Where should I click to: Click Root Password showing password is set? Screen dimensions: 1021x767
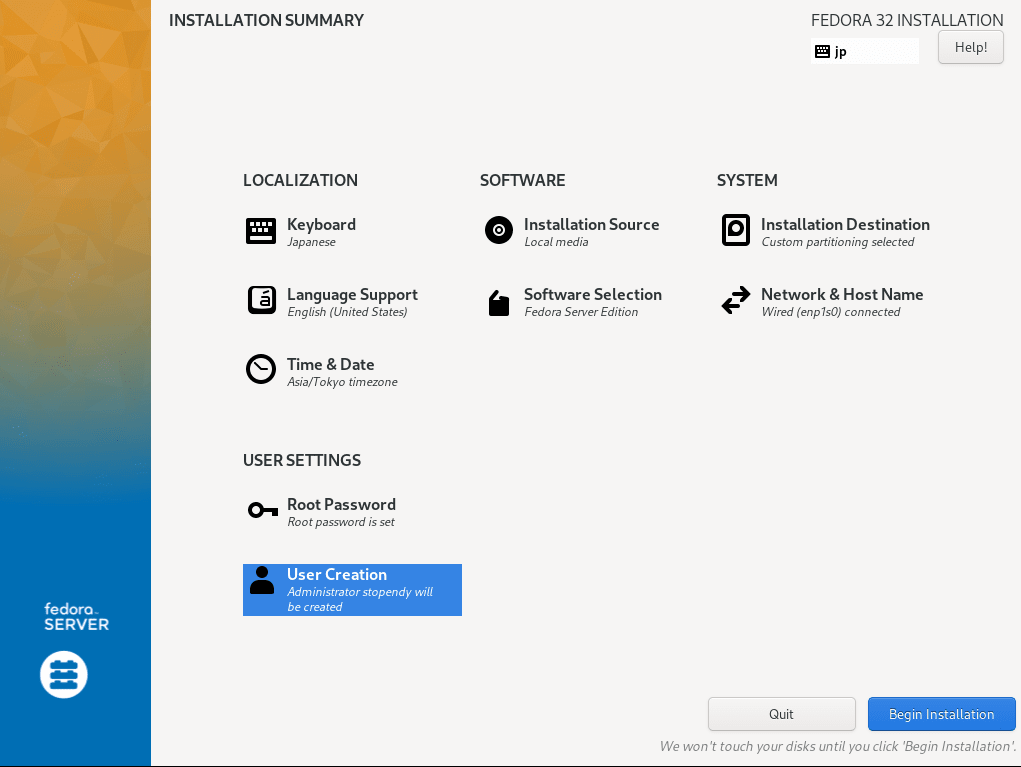coord(341,511)
